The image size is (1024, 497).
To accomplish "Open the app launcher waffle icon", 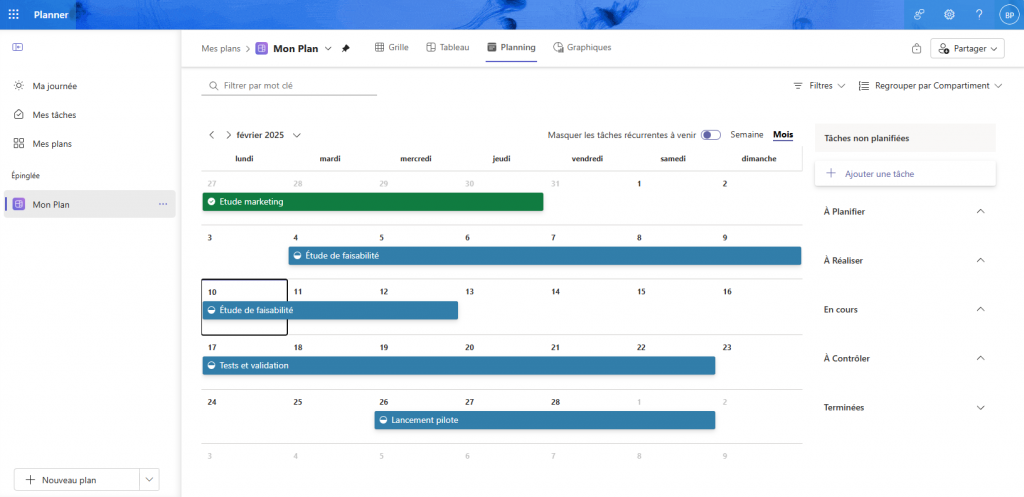I will coord(14,15).
